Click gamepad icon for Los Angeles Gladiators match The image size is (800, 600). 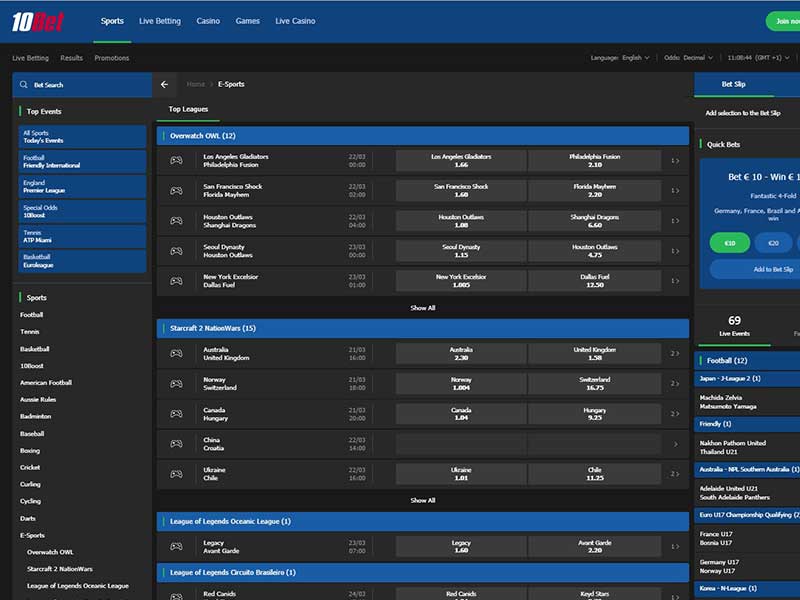point(176,160)
